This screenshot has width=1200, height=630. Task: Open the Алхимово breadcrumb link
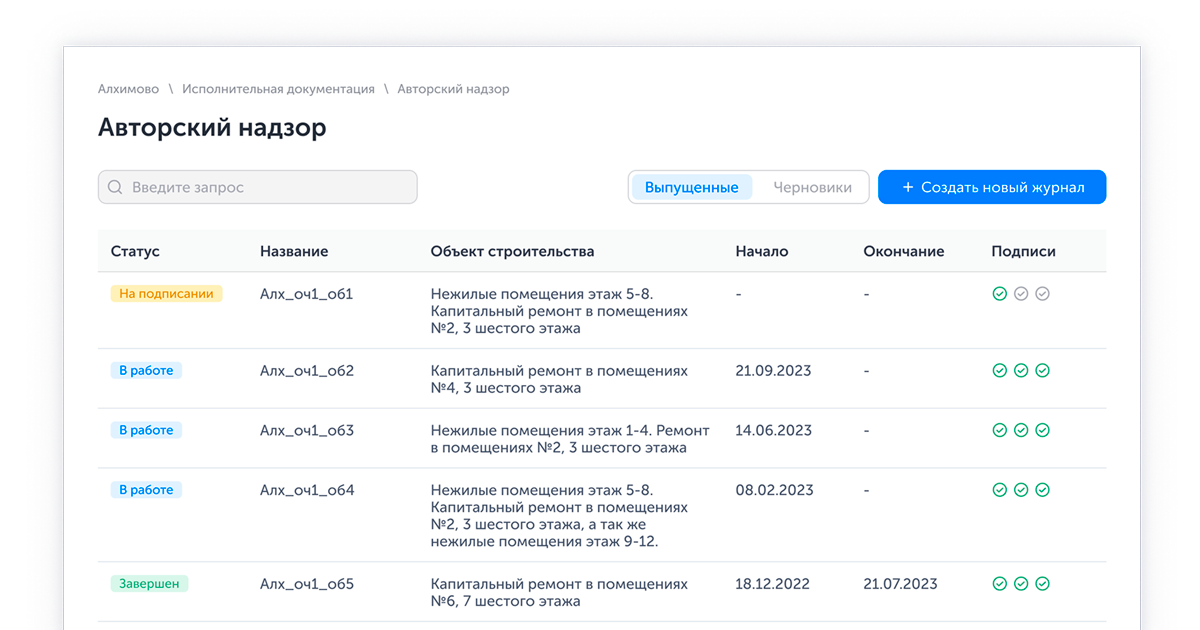129,89
